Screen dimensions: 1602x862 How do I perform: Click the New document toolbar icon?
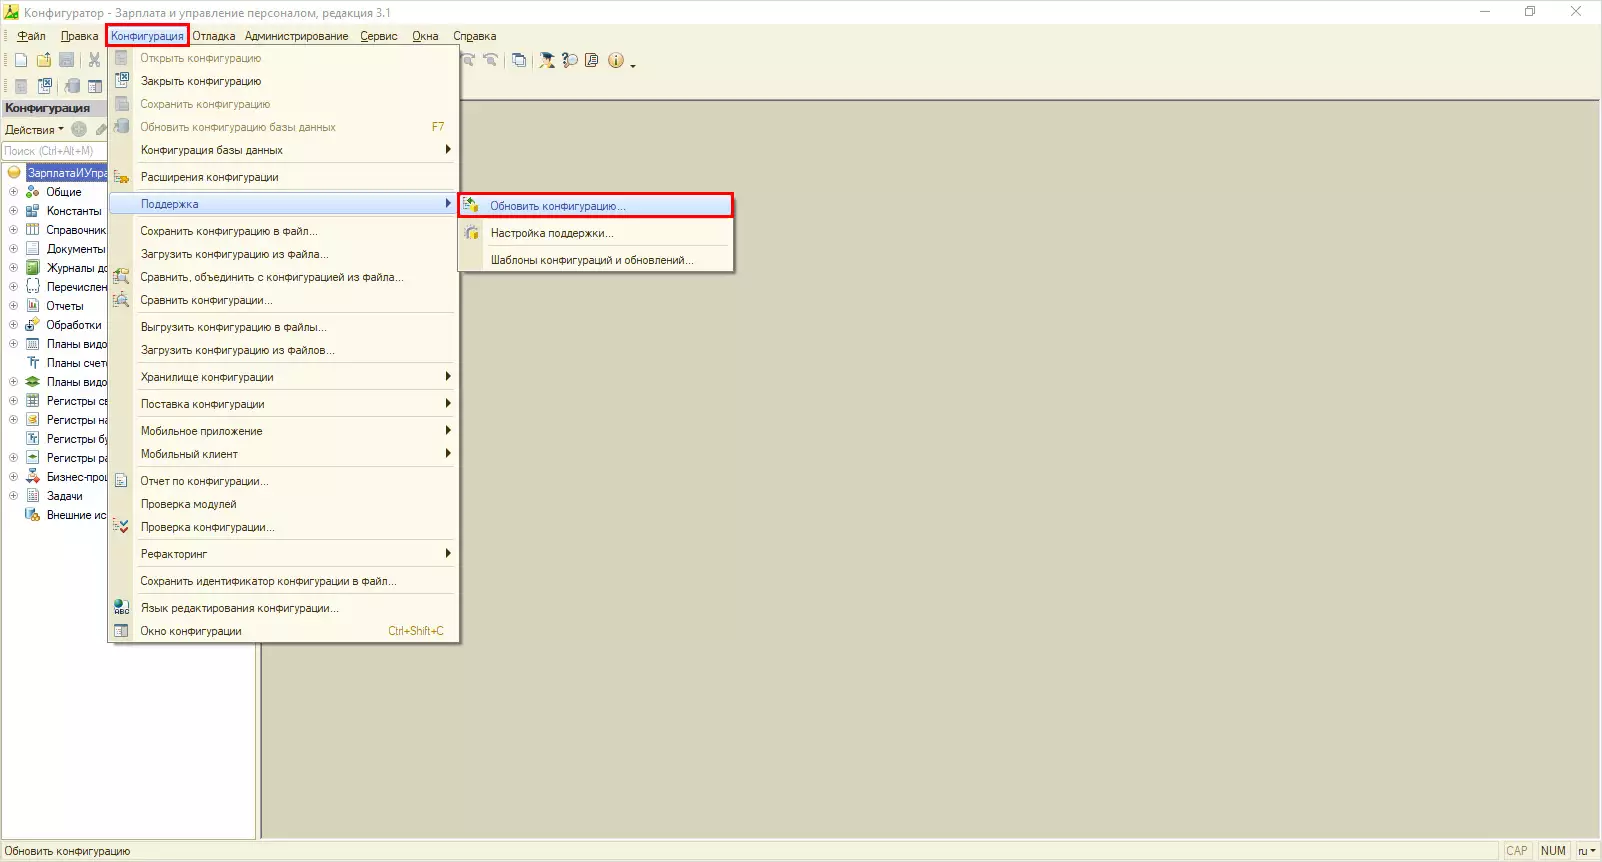(x=21, y=60)
